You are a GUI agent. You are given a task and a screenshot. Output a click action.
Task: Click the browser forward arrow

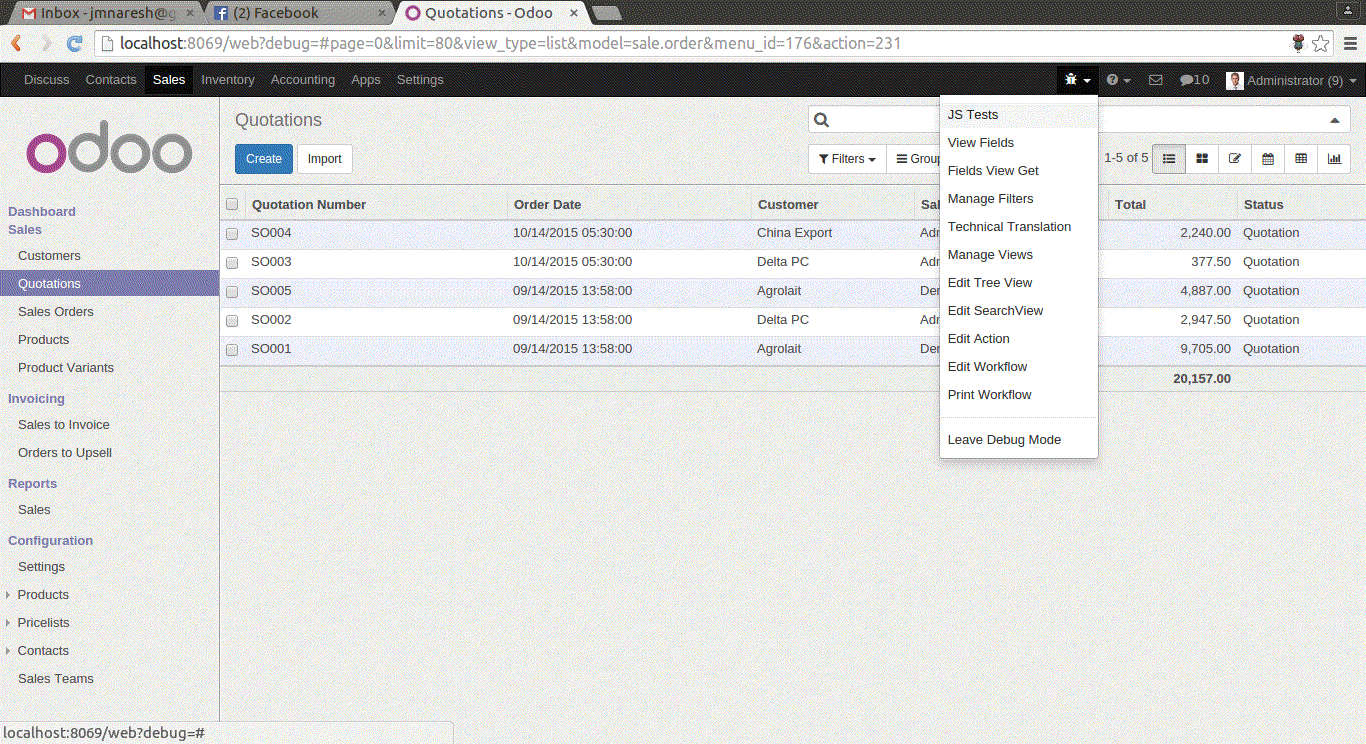click(x=45, y=43)
